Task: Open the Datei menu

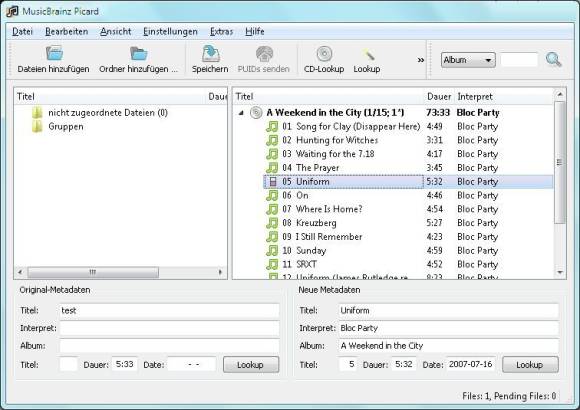Action: pos(23,31)
